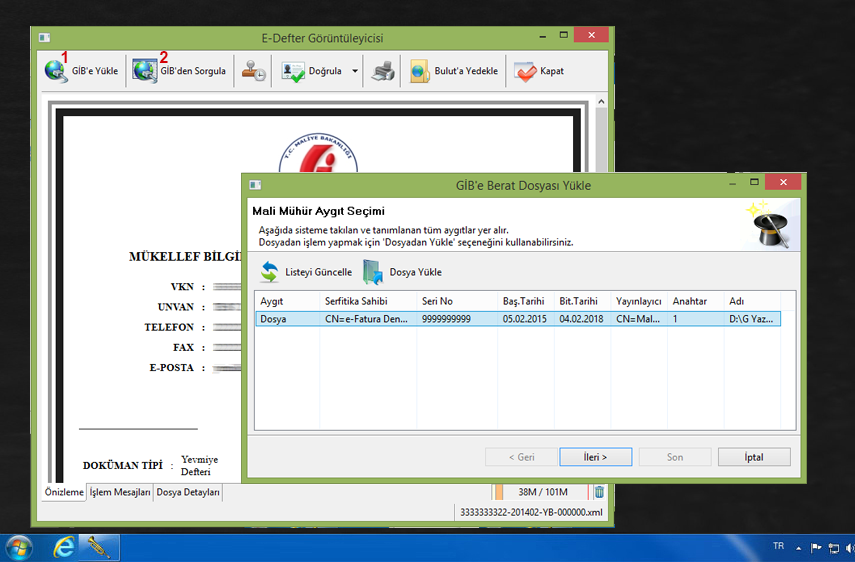855x562 pixels.
Task: Select the Önizleme tab
Action: point(62,493)
